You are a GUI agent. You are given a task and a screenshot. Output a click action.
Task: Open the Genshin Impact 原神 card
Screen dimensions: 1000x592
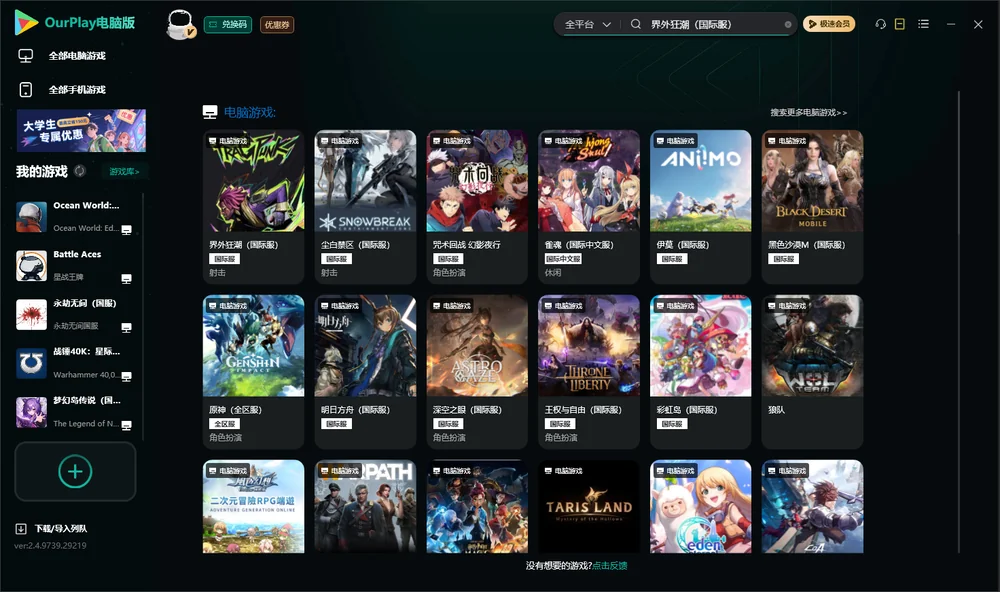(253, 372)
